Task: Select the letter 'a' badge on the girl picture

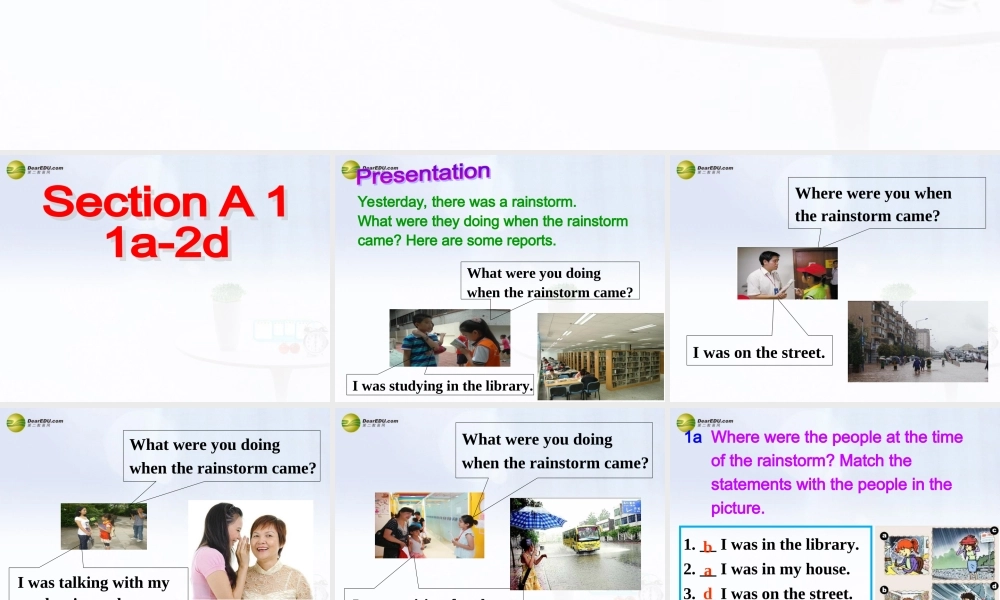Action: [x=883, y=535]
